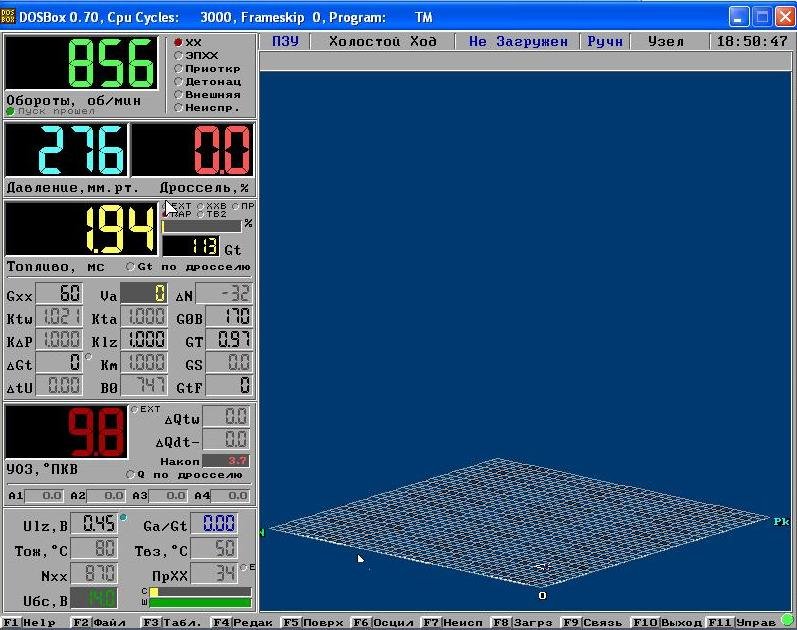Screen dimensions: 797x630
Task: Toggle the 'Q по дросселю' option
Action: click(131, 474)
